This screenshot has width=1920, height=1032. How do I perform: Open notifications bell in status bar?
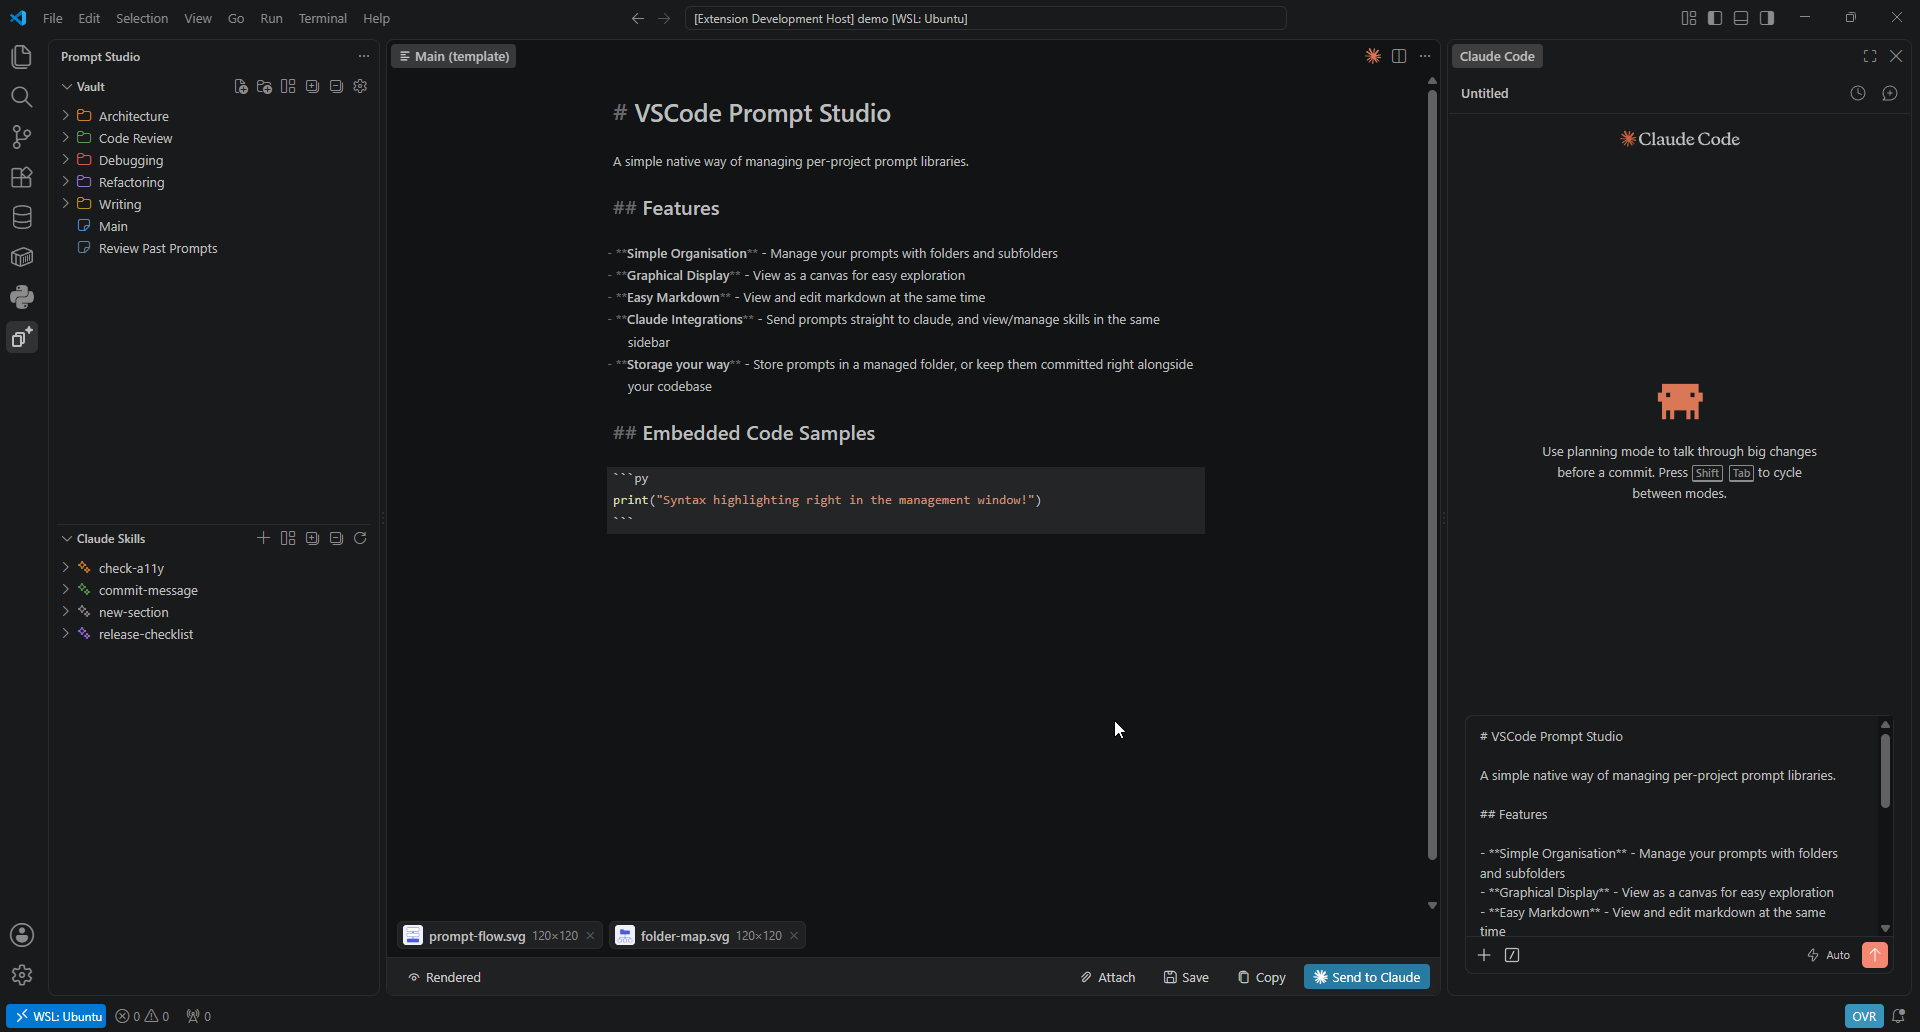(x=1899, y=1016)
